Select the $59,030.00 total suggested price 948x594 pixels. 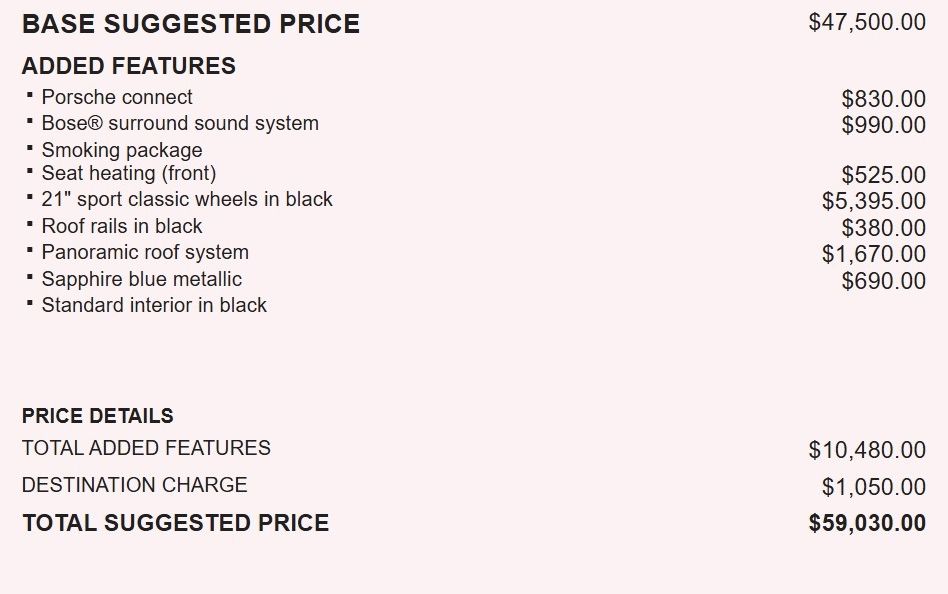tap(867, 523)
